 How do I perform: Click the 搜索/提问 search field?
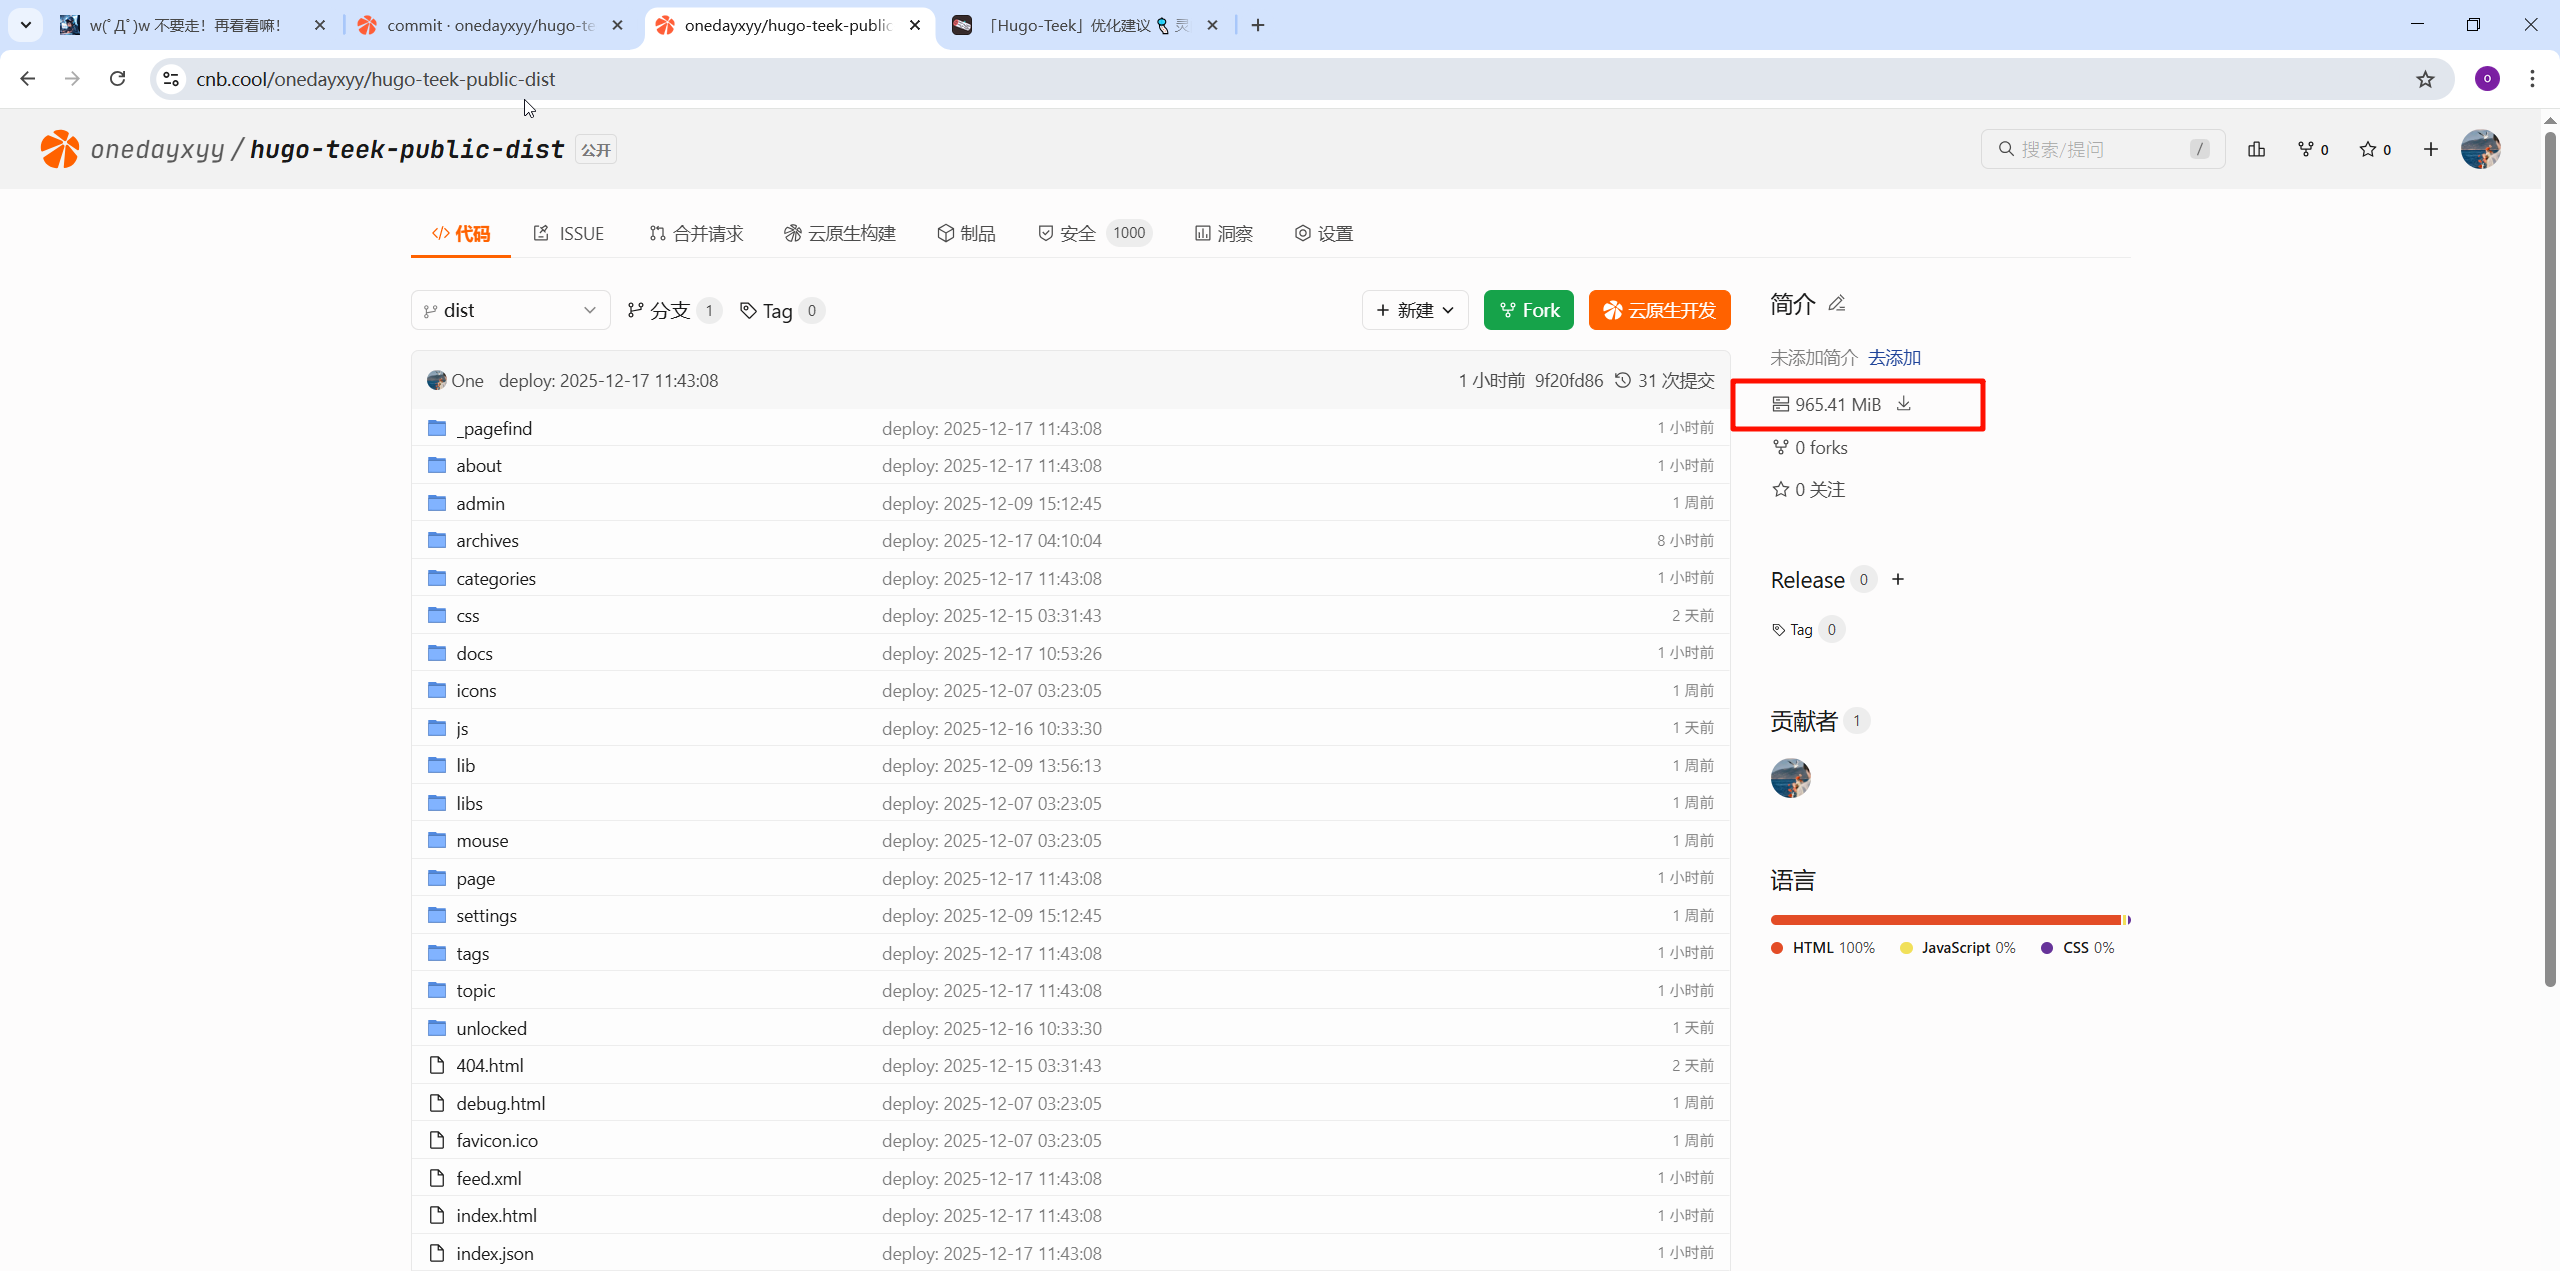click(x=2100, y=149)
